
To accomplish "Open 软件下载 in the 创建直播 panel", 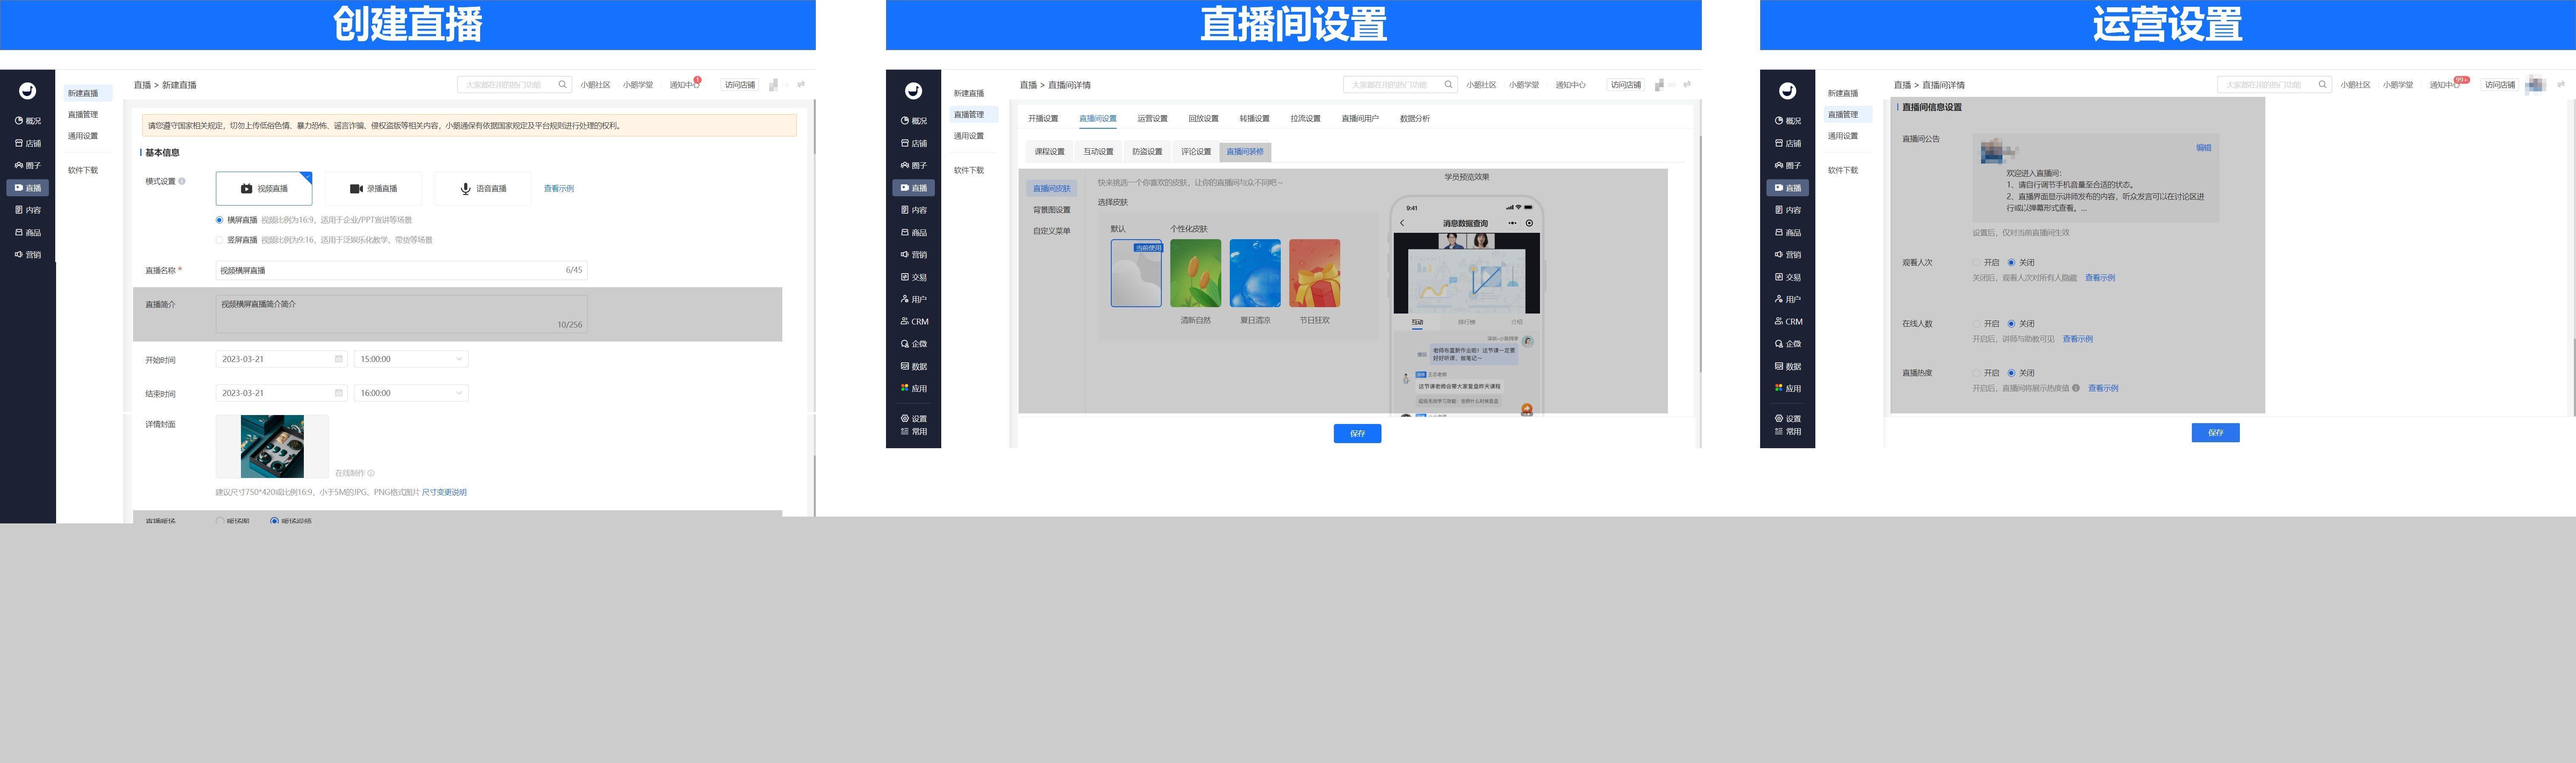I will 83,170.
